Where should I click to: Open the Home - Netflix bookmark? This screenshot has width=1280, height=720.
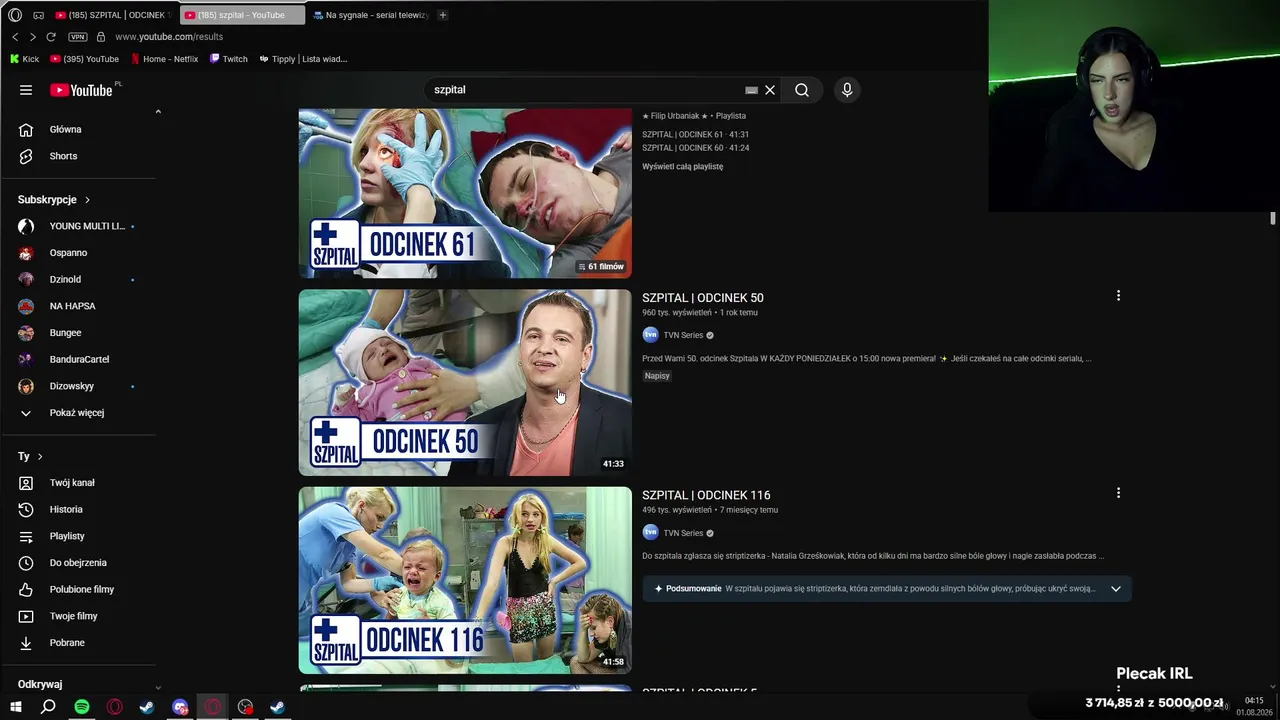tap(165, 59)
